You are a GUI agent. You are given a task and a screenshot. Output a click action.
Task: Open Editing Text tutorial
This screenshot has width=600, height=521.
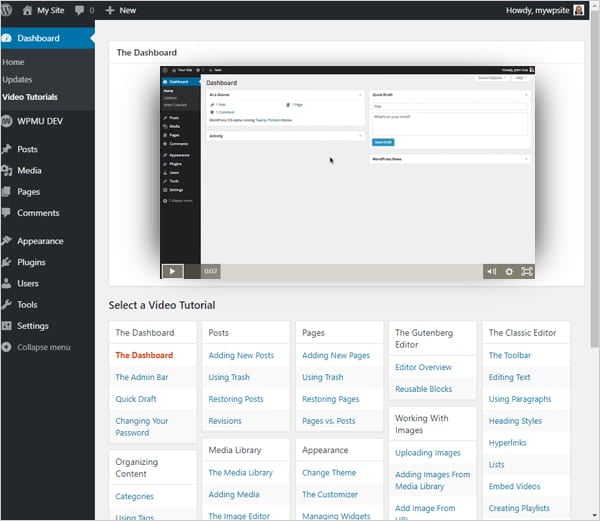[509, 377]
